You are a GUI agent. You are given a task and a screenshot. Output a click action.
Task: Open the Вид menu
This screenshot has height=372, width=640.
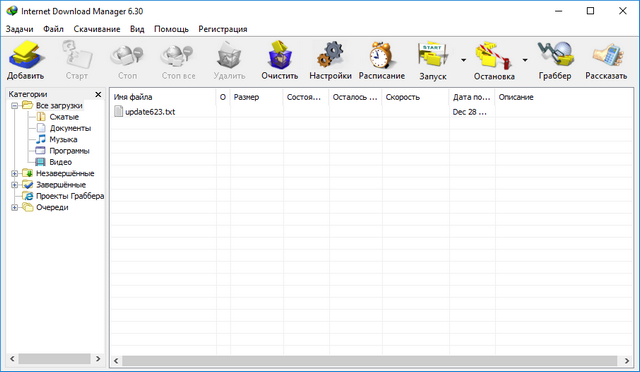tap(137, 29)
